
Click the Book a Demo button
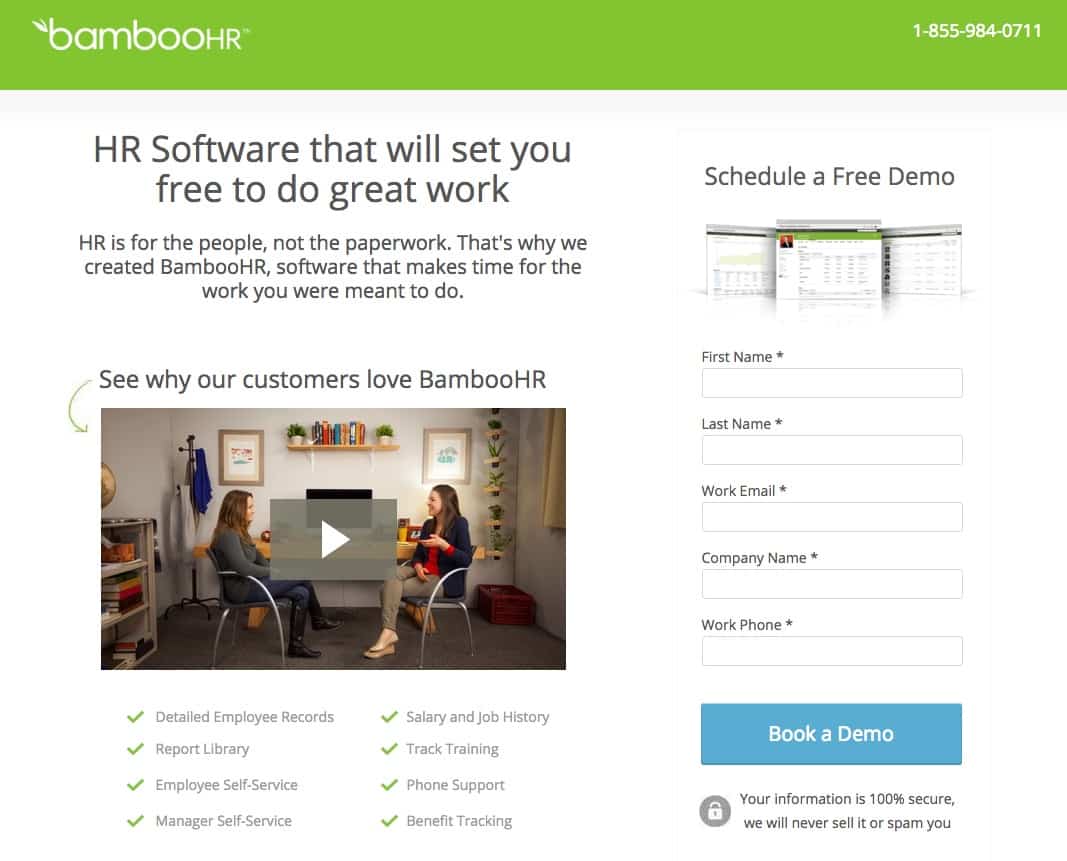pyautogui.click(x=831, y=734)
